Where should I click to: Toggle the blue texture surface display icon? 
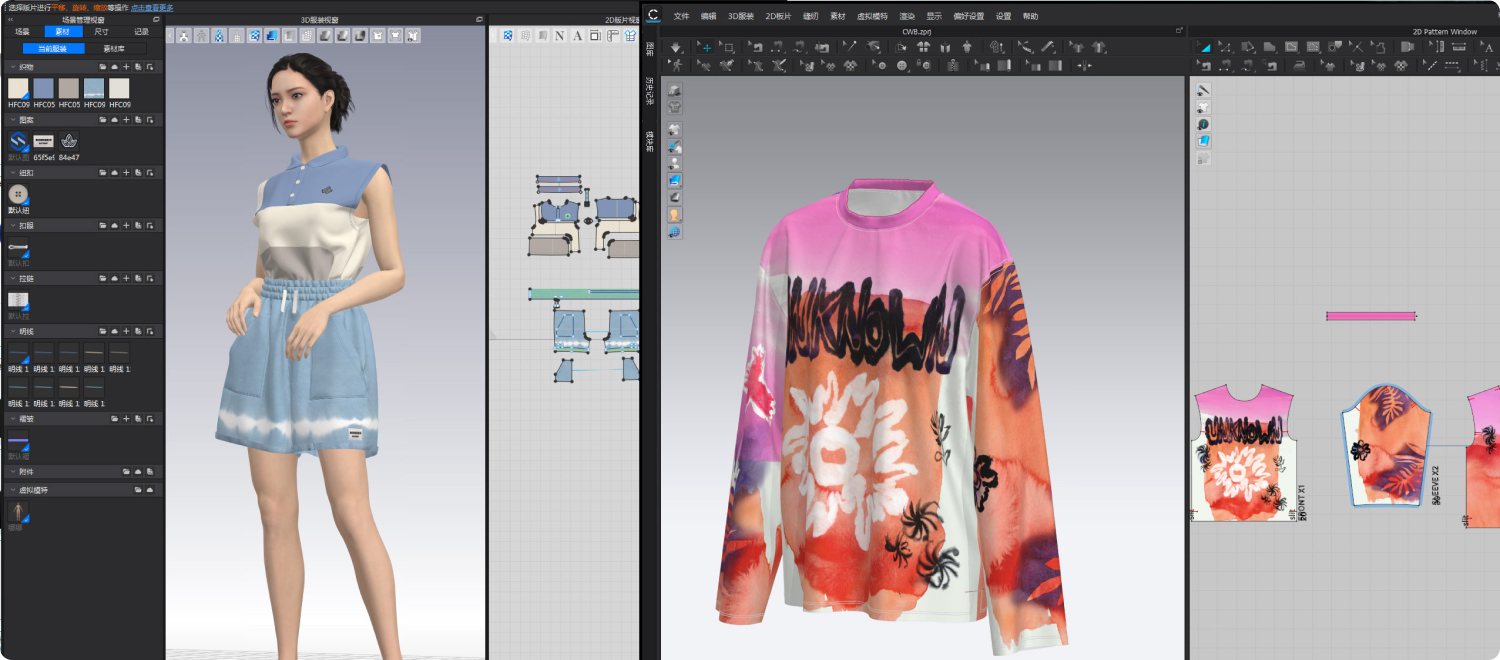[675, 180]
